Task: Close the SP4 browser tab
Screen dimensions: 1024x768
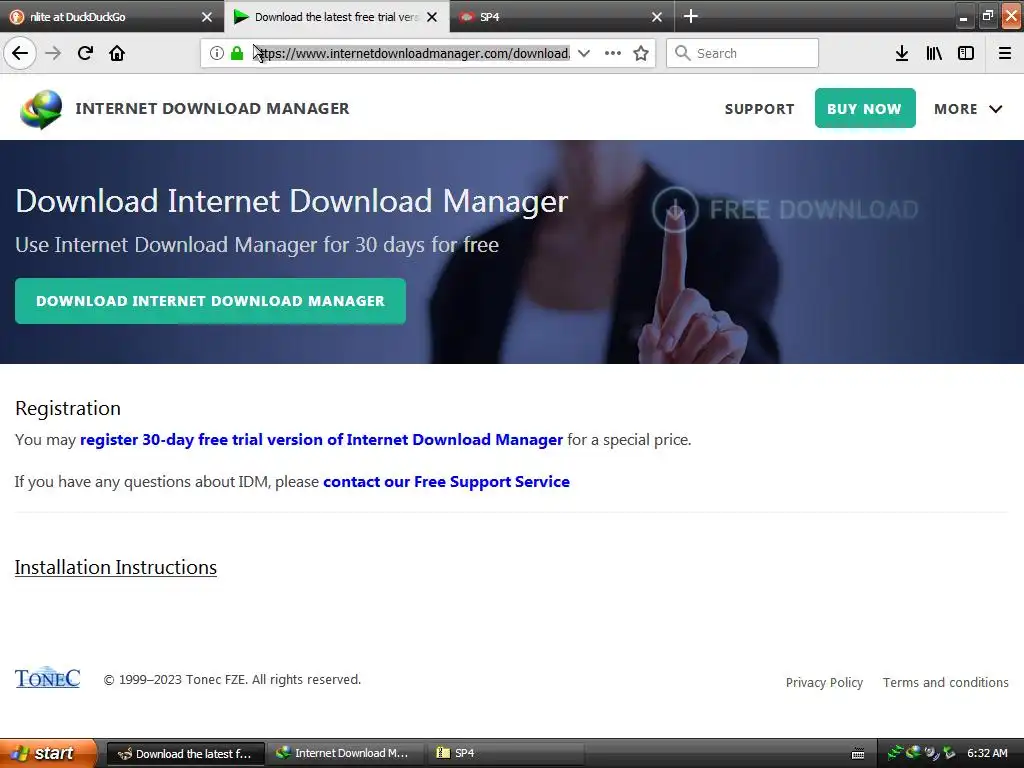Action: pos(657,17)
